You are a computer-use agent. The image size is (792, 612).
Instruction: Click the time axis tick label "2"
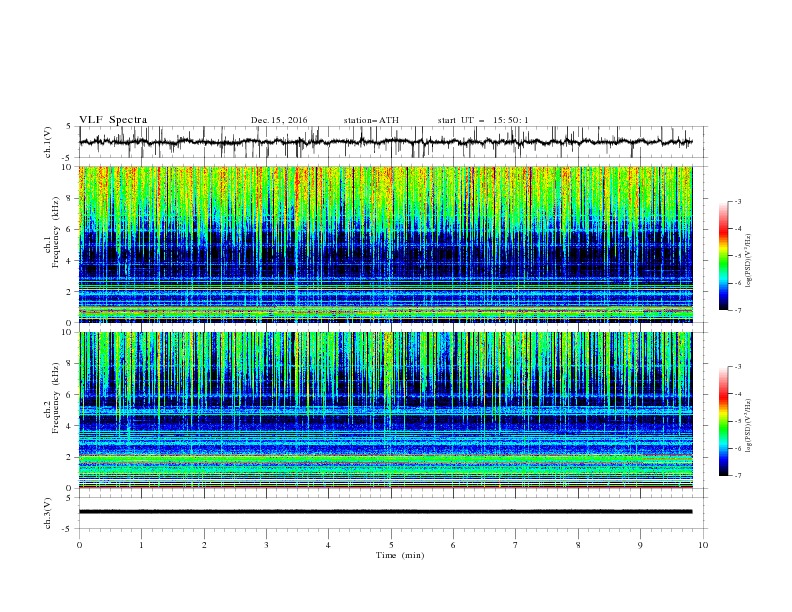click(x=204, y=545)
